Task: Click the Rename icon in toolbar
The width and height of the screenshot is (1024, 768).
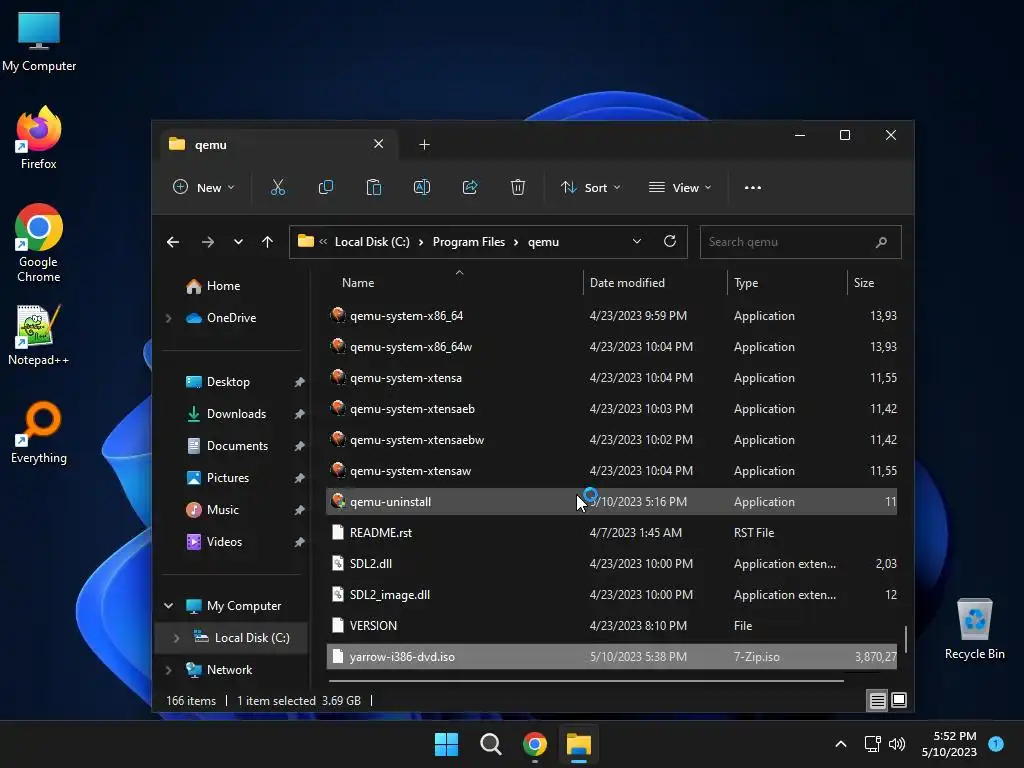Action: (422, 187)
